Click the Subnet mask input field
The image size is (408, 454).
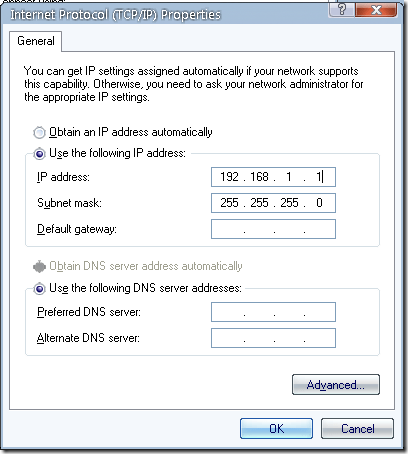click(273, 203)
